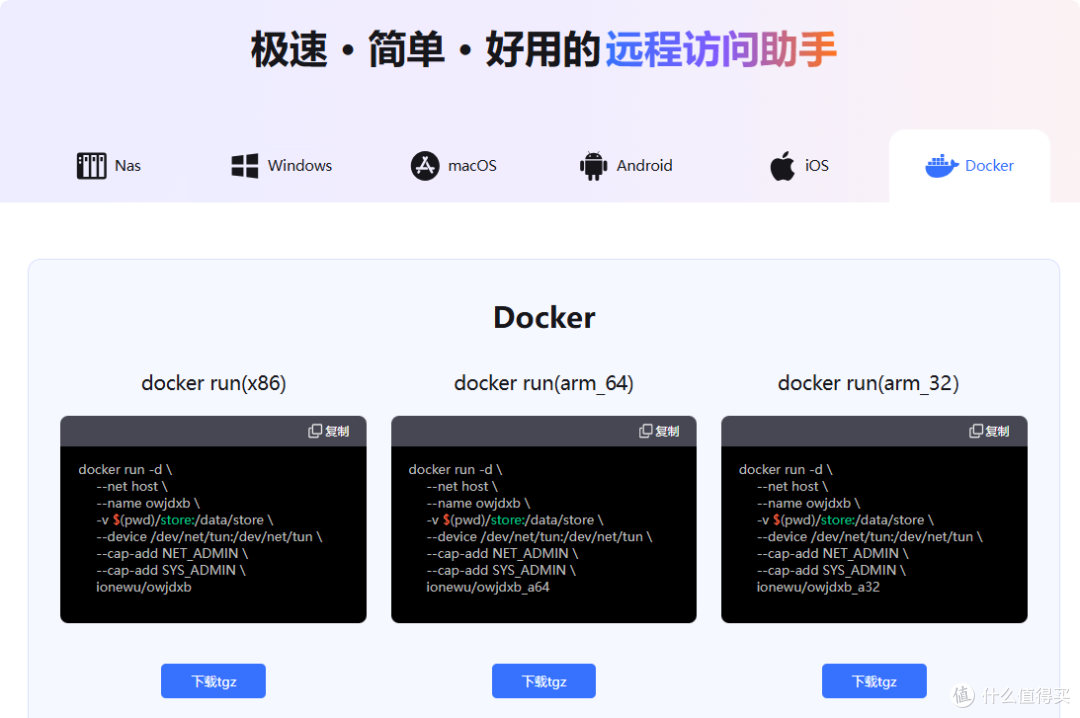
Task: Copy the arm_32 docker run command
Action: click(989, 431)
